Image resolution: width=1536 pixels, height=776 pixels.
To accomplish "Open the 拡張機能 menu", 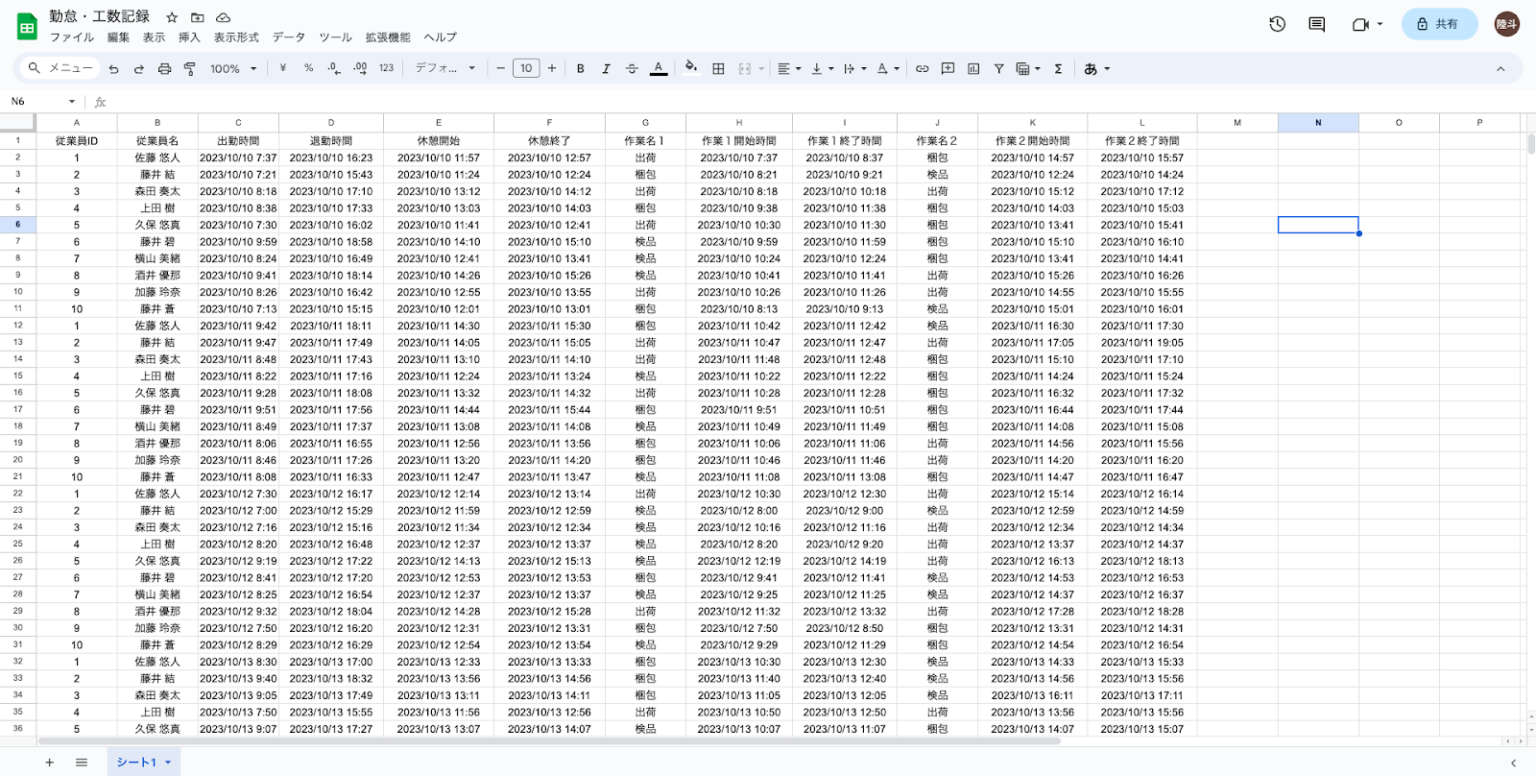I will (387, 37).
